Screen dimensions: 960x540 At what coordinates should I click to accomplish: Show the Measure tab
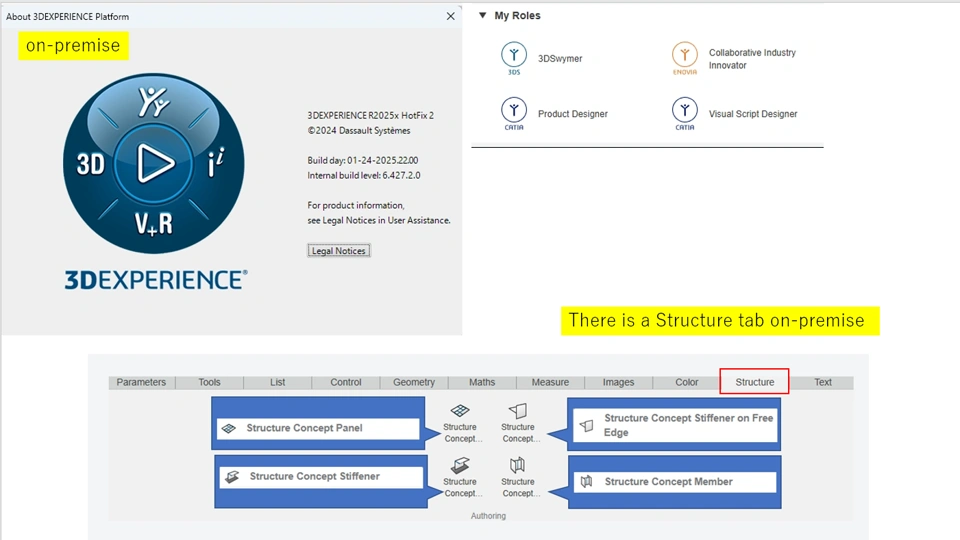550,382
